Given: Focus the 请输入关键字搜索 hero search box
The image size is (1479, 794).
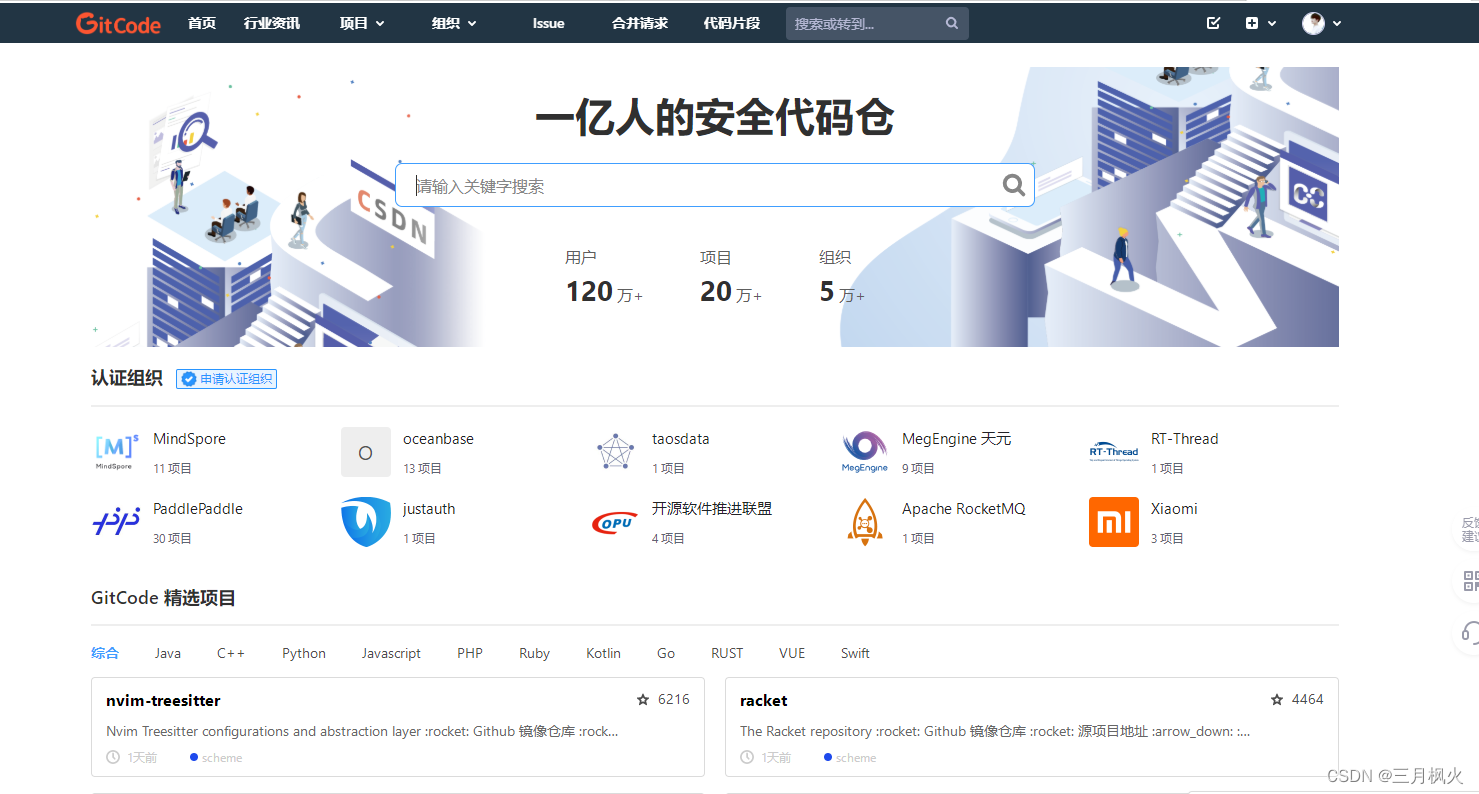Looking at the screenshot, I should pos(715,185).
